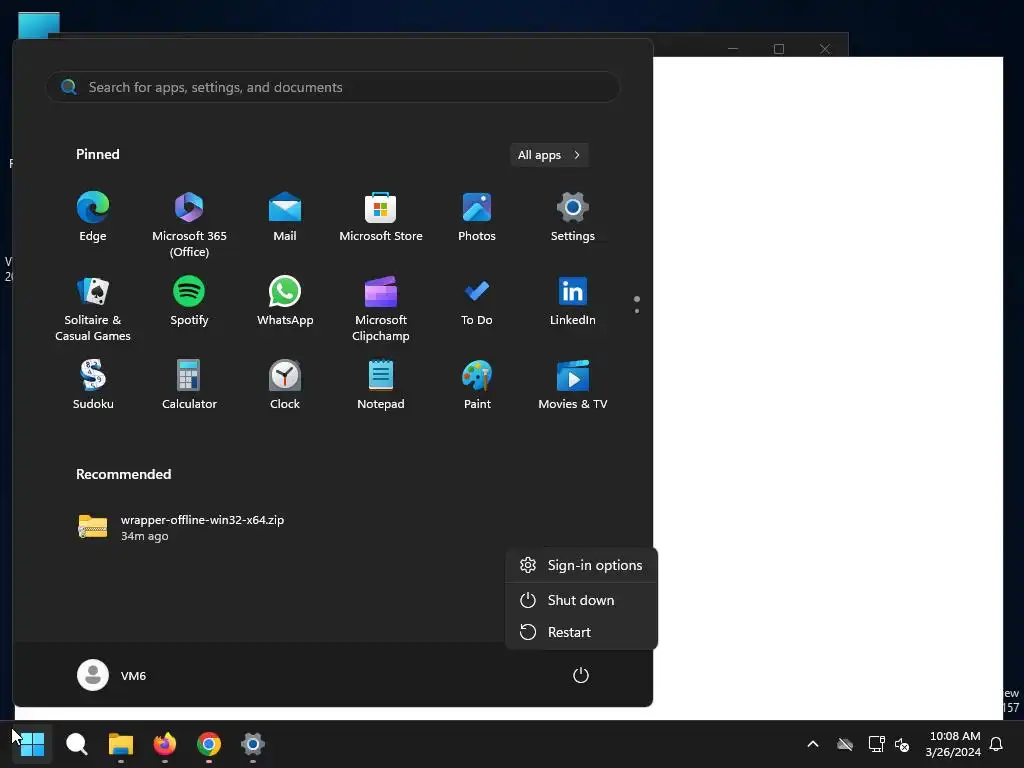The image size is (1024, 768).
Task: Open pinned Settings app
Action: (x=573, y=217)
